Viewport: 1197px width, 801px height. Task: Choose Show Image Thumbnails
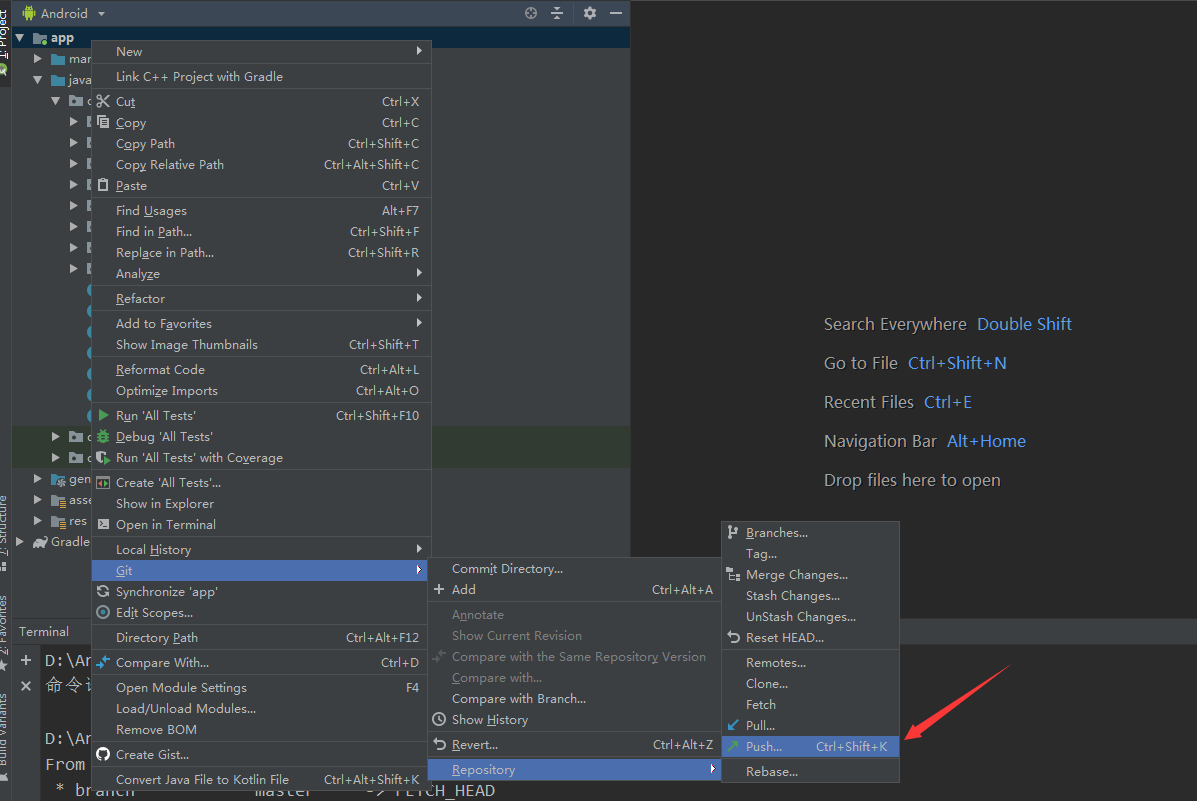(x=261, y=344)
